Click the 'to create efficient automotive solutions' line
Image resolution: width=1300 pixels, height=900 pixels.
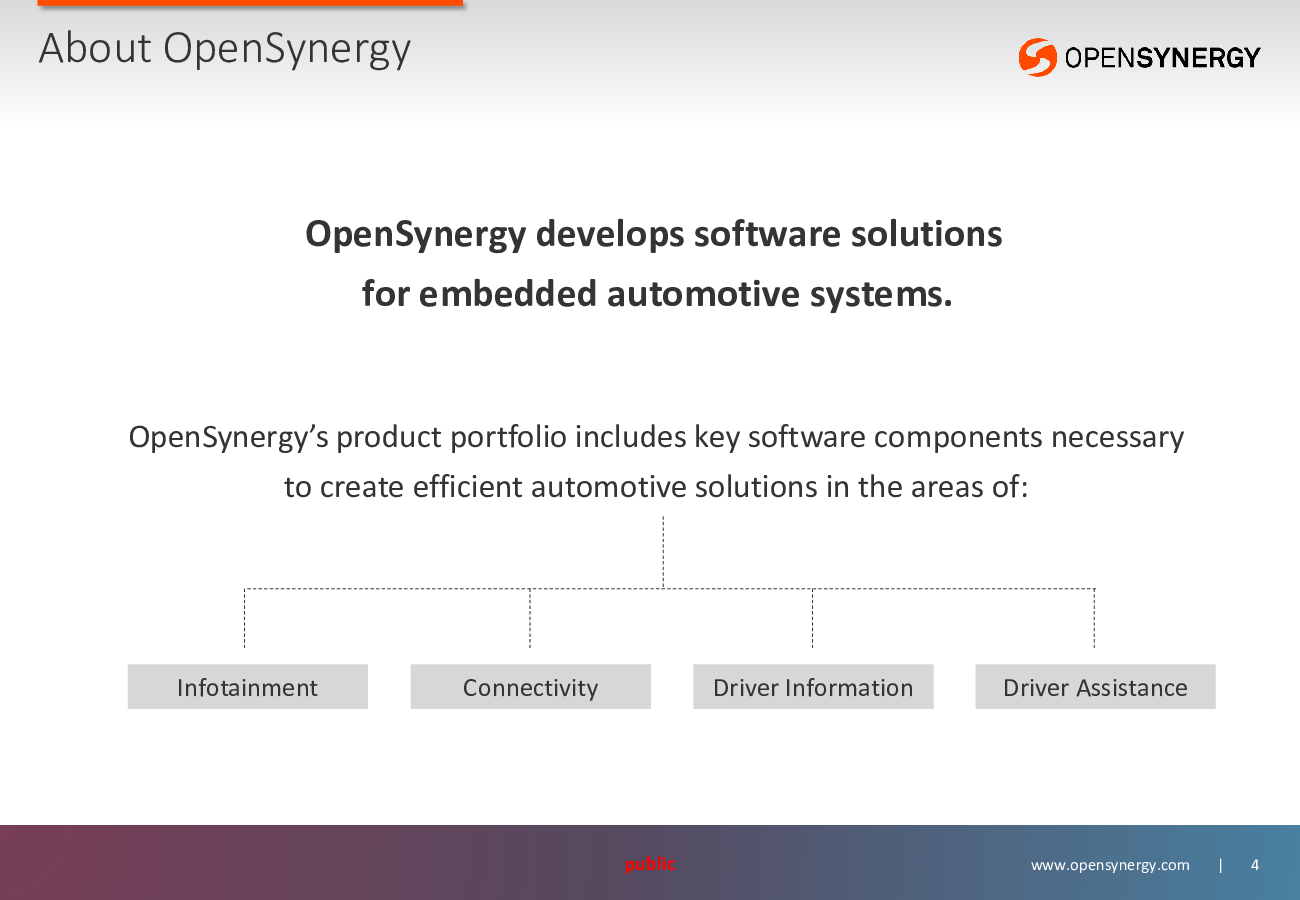[x=656, y=487]
